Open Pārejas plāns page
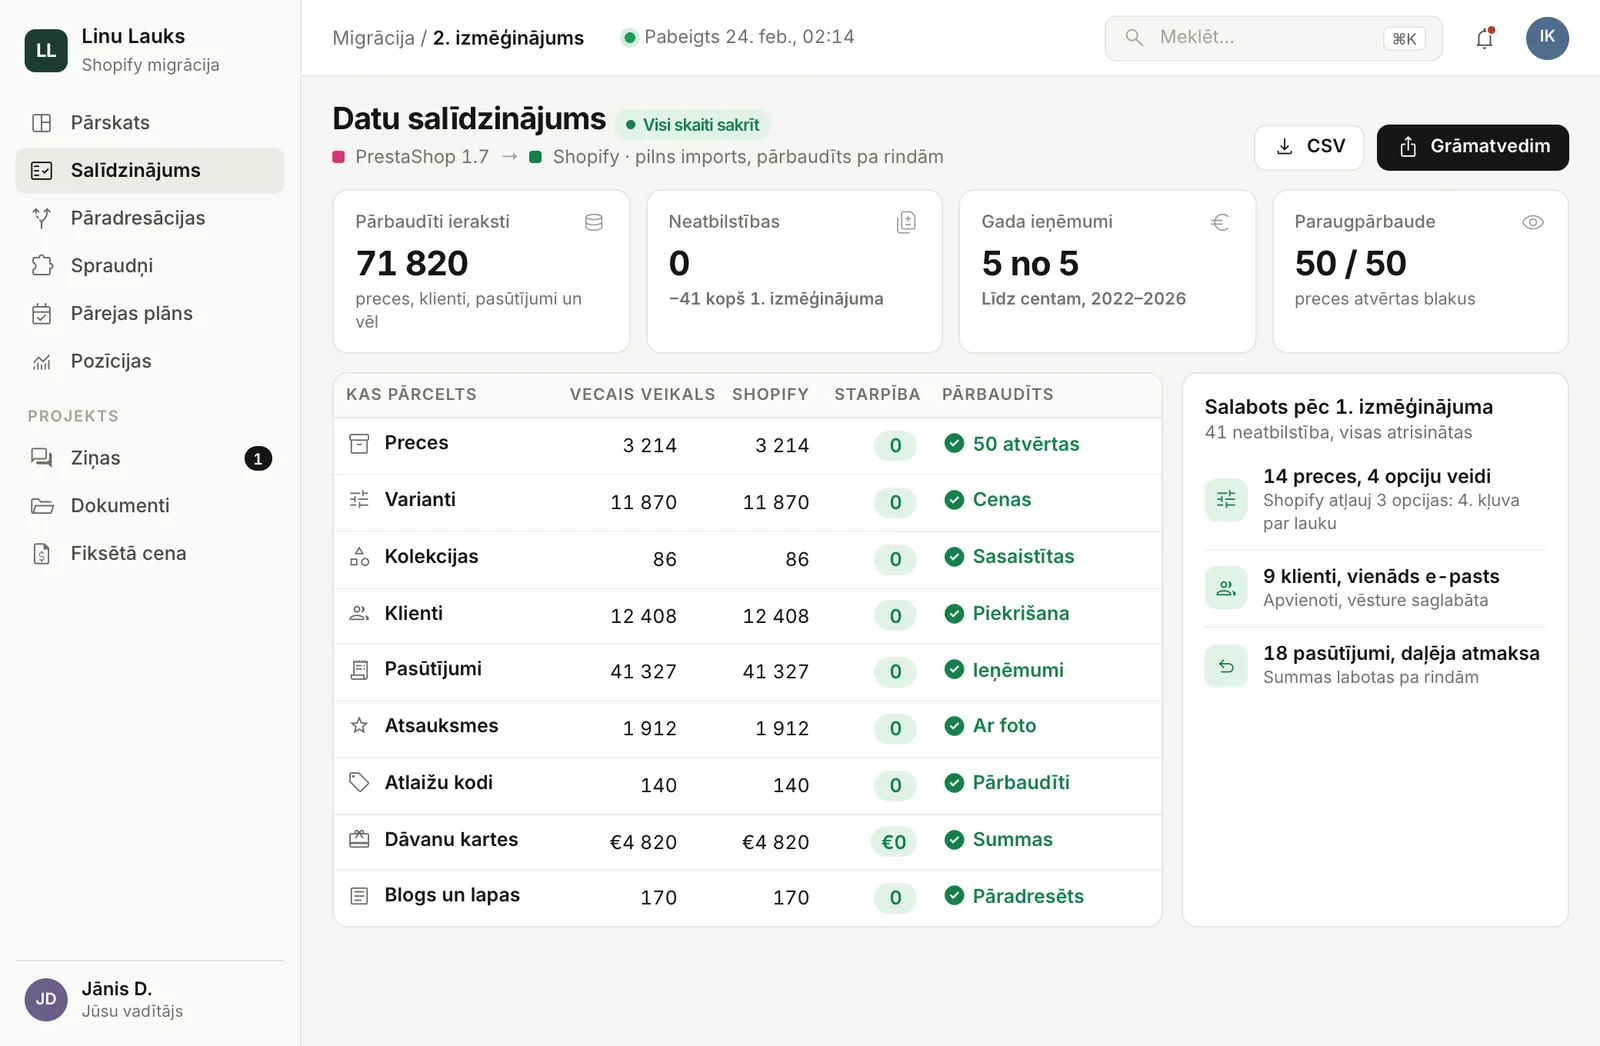 (150, 314)
